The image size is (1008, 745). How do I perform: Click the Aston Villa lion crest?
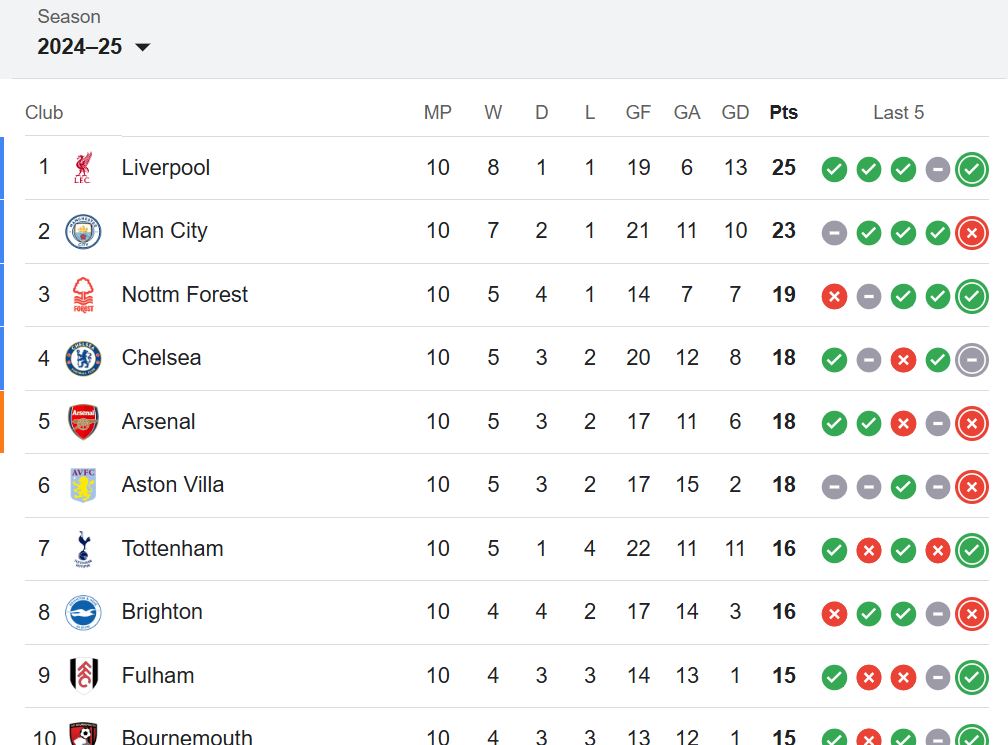coord(83,485)
